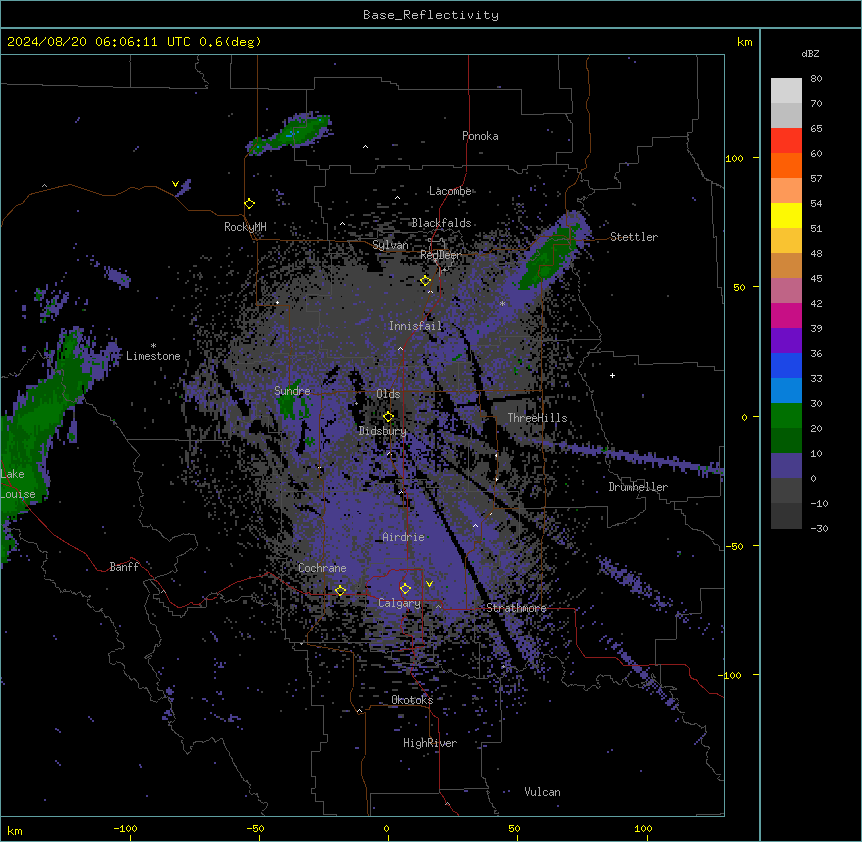The image size is (862, 842).
Task: Click the Lacombe city label
Action: (450, 191)
